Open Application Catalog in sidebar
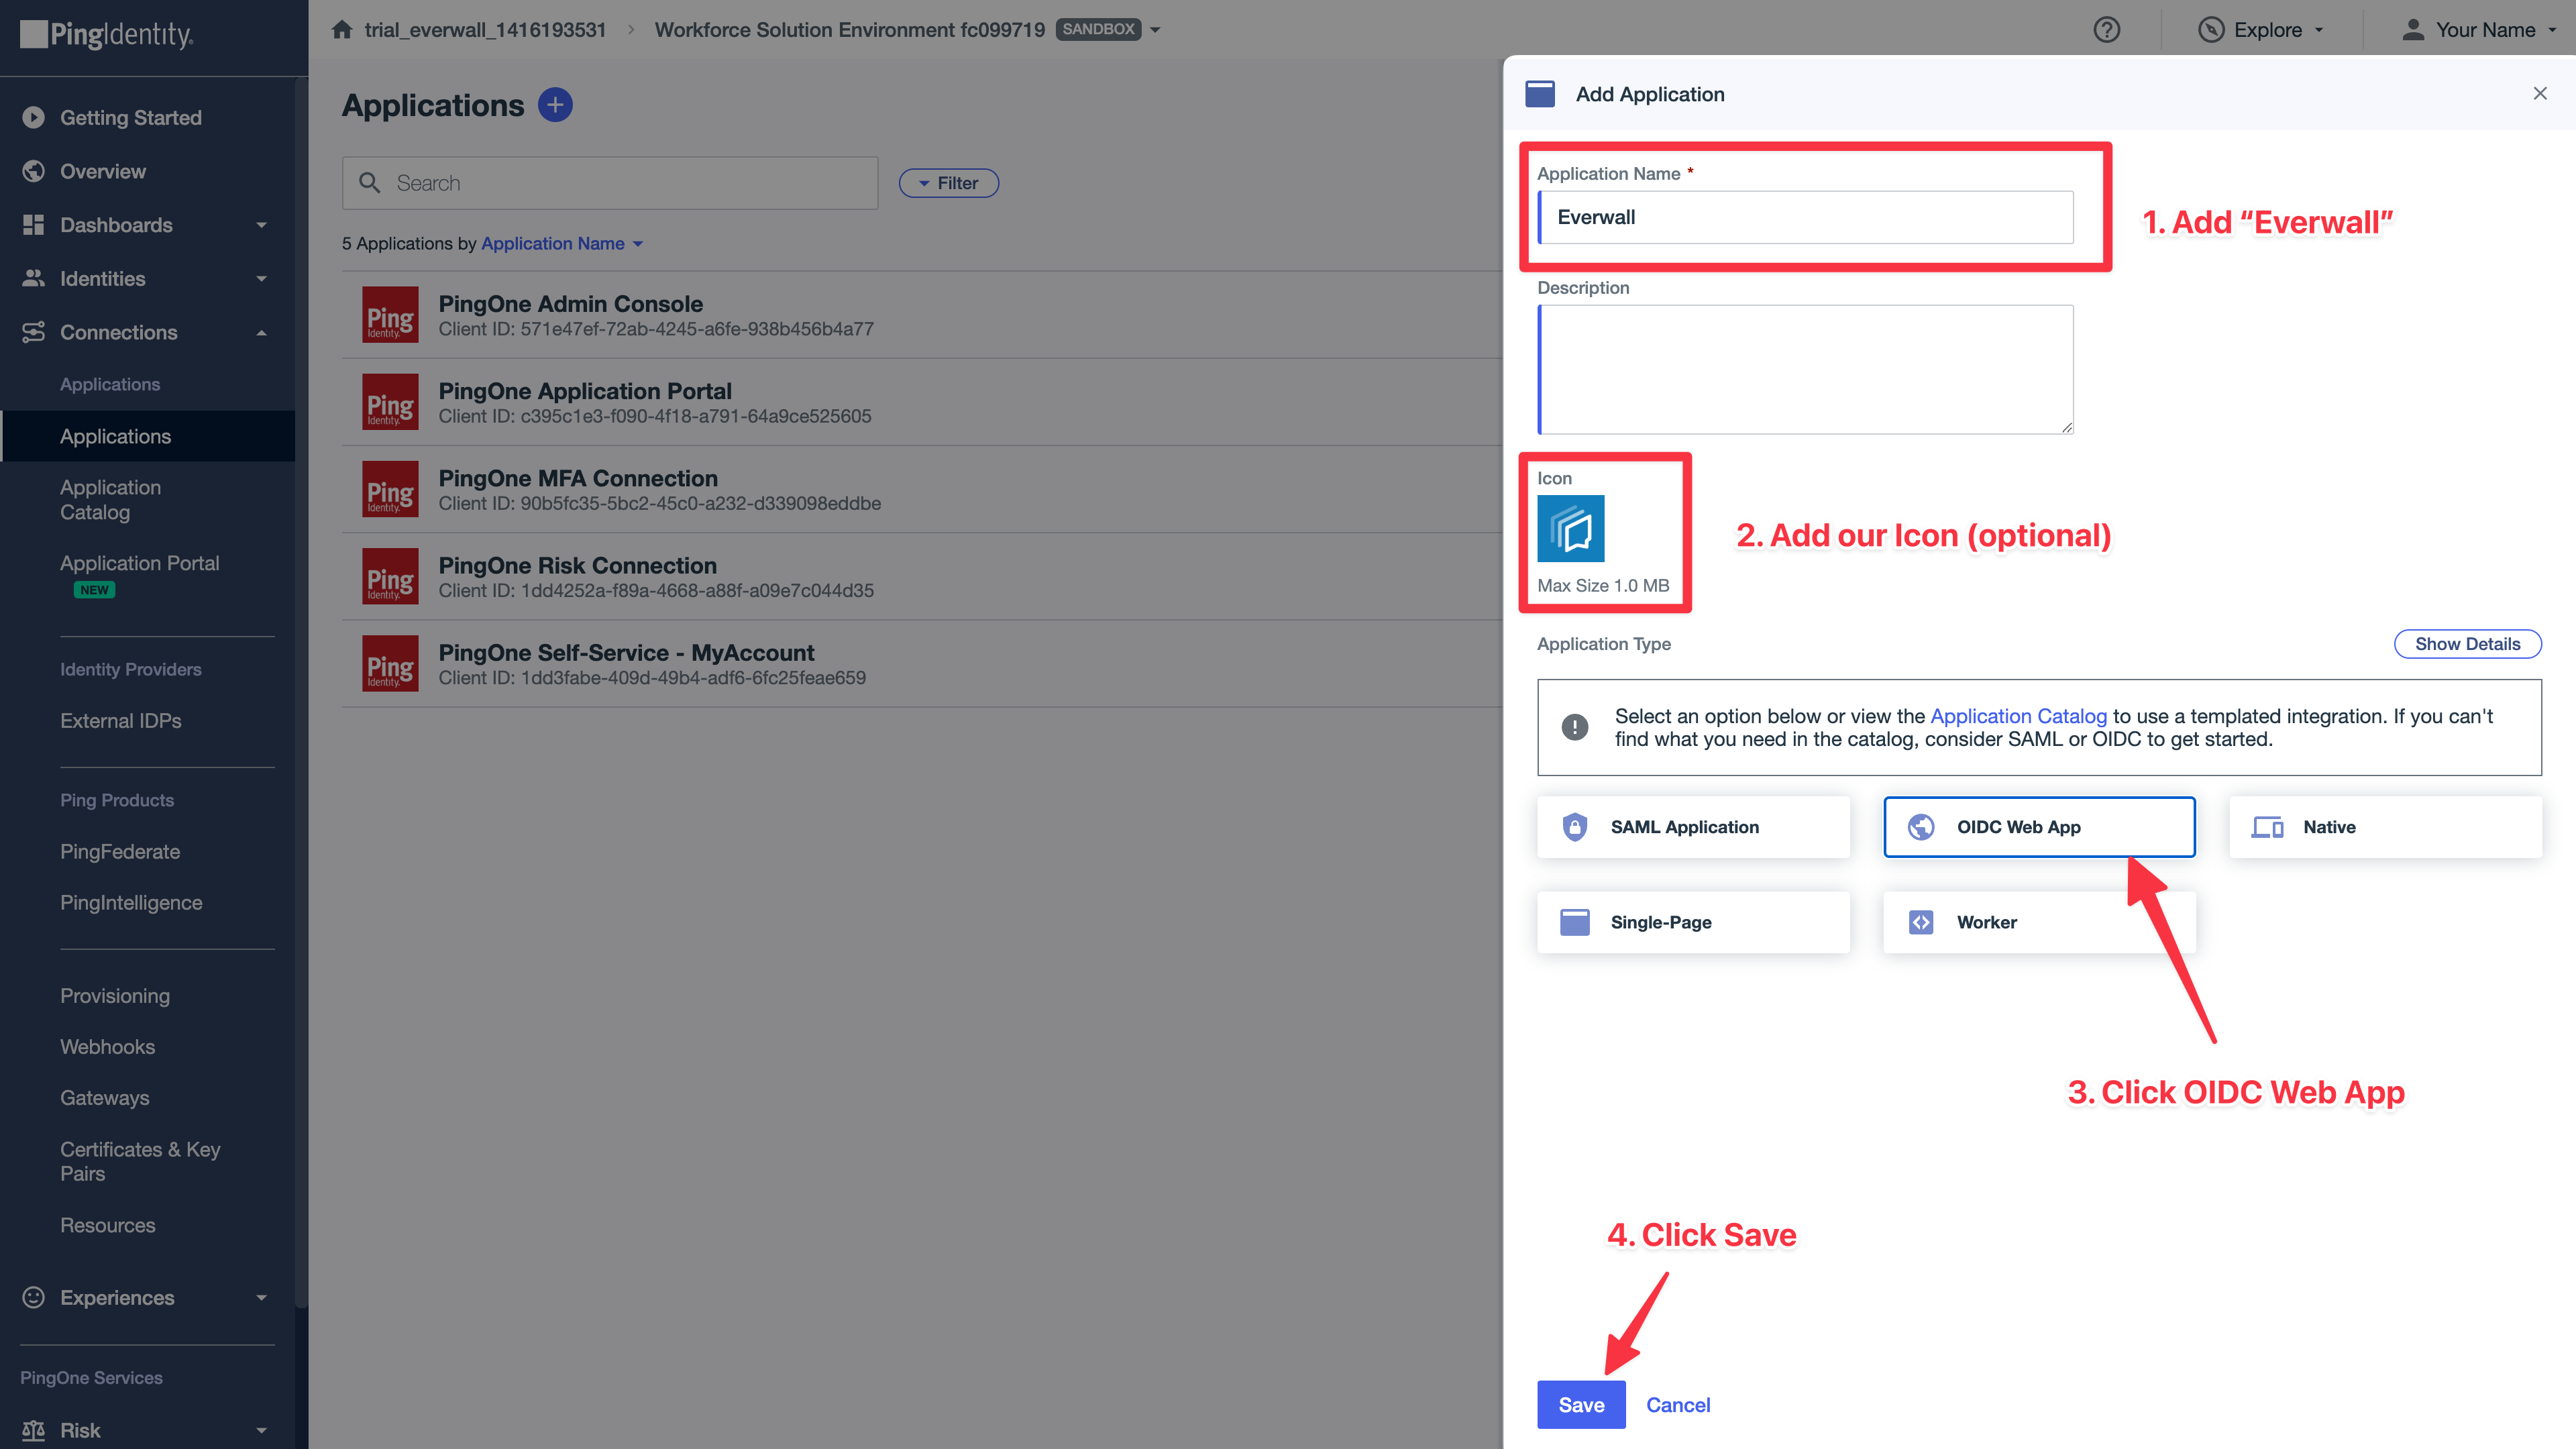2576x1449 pixels. tap(110, 500)
